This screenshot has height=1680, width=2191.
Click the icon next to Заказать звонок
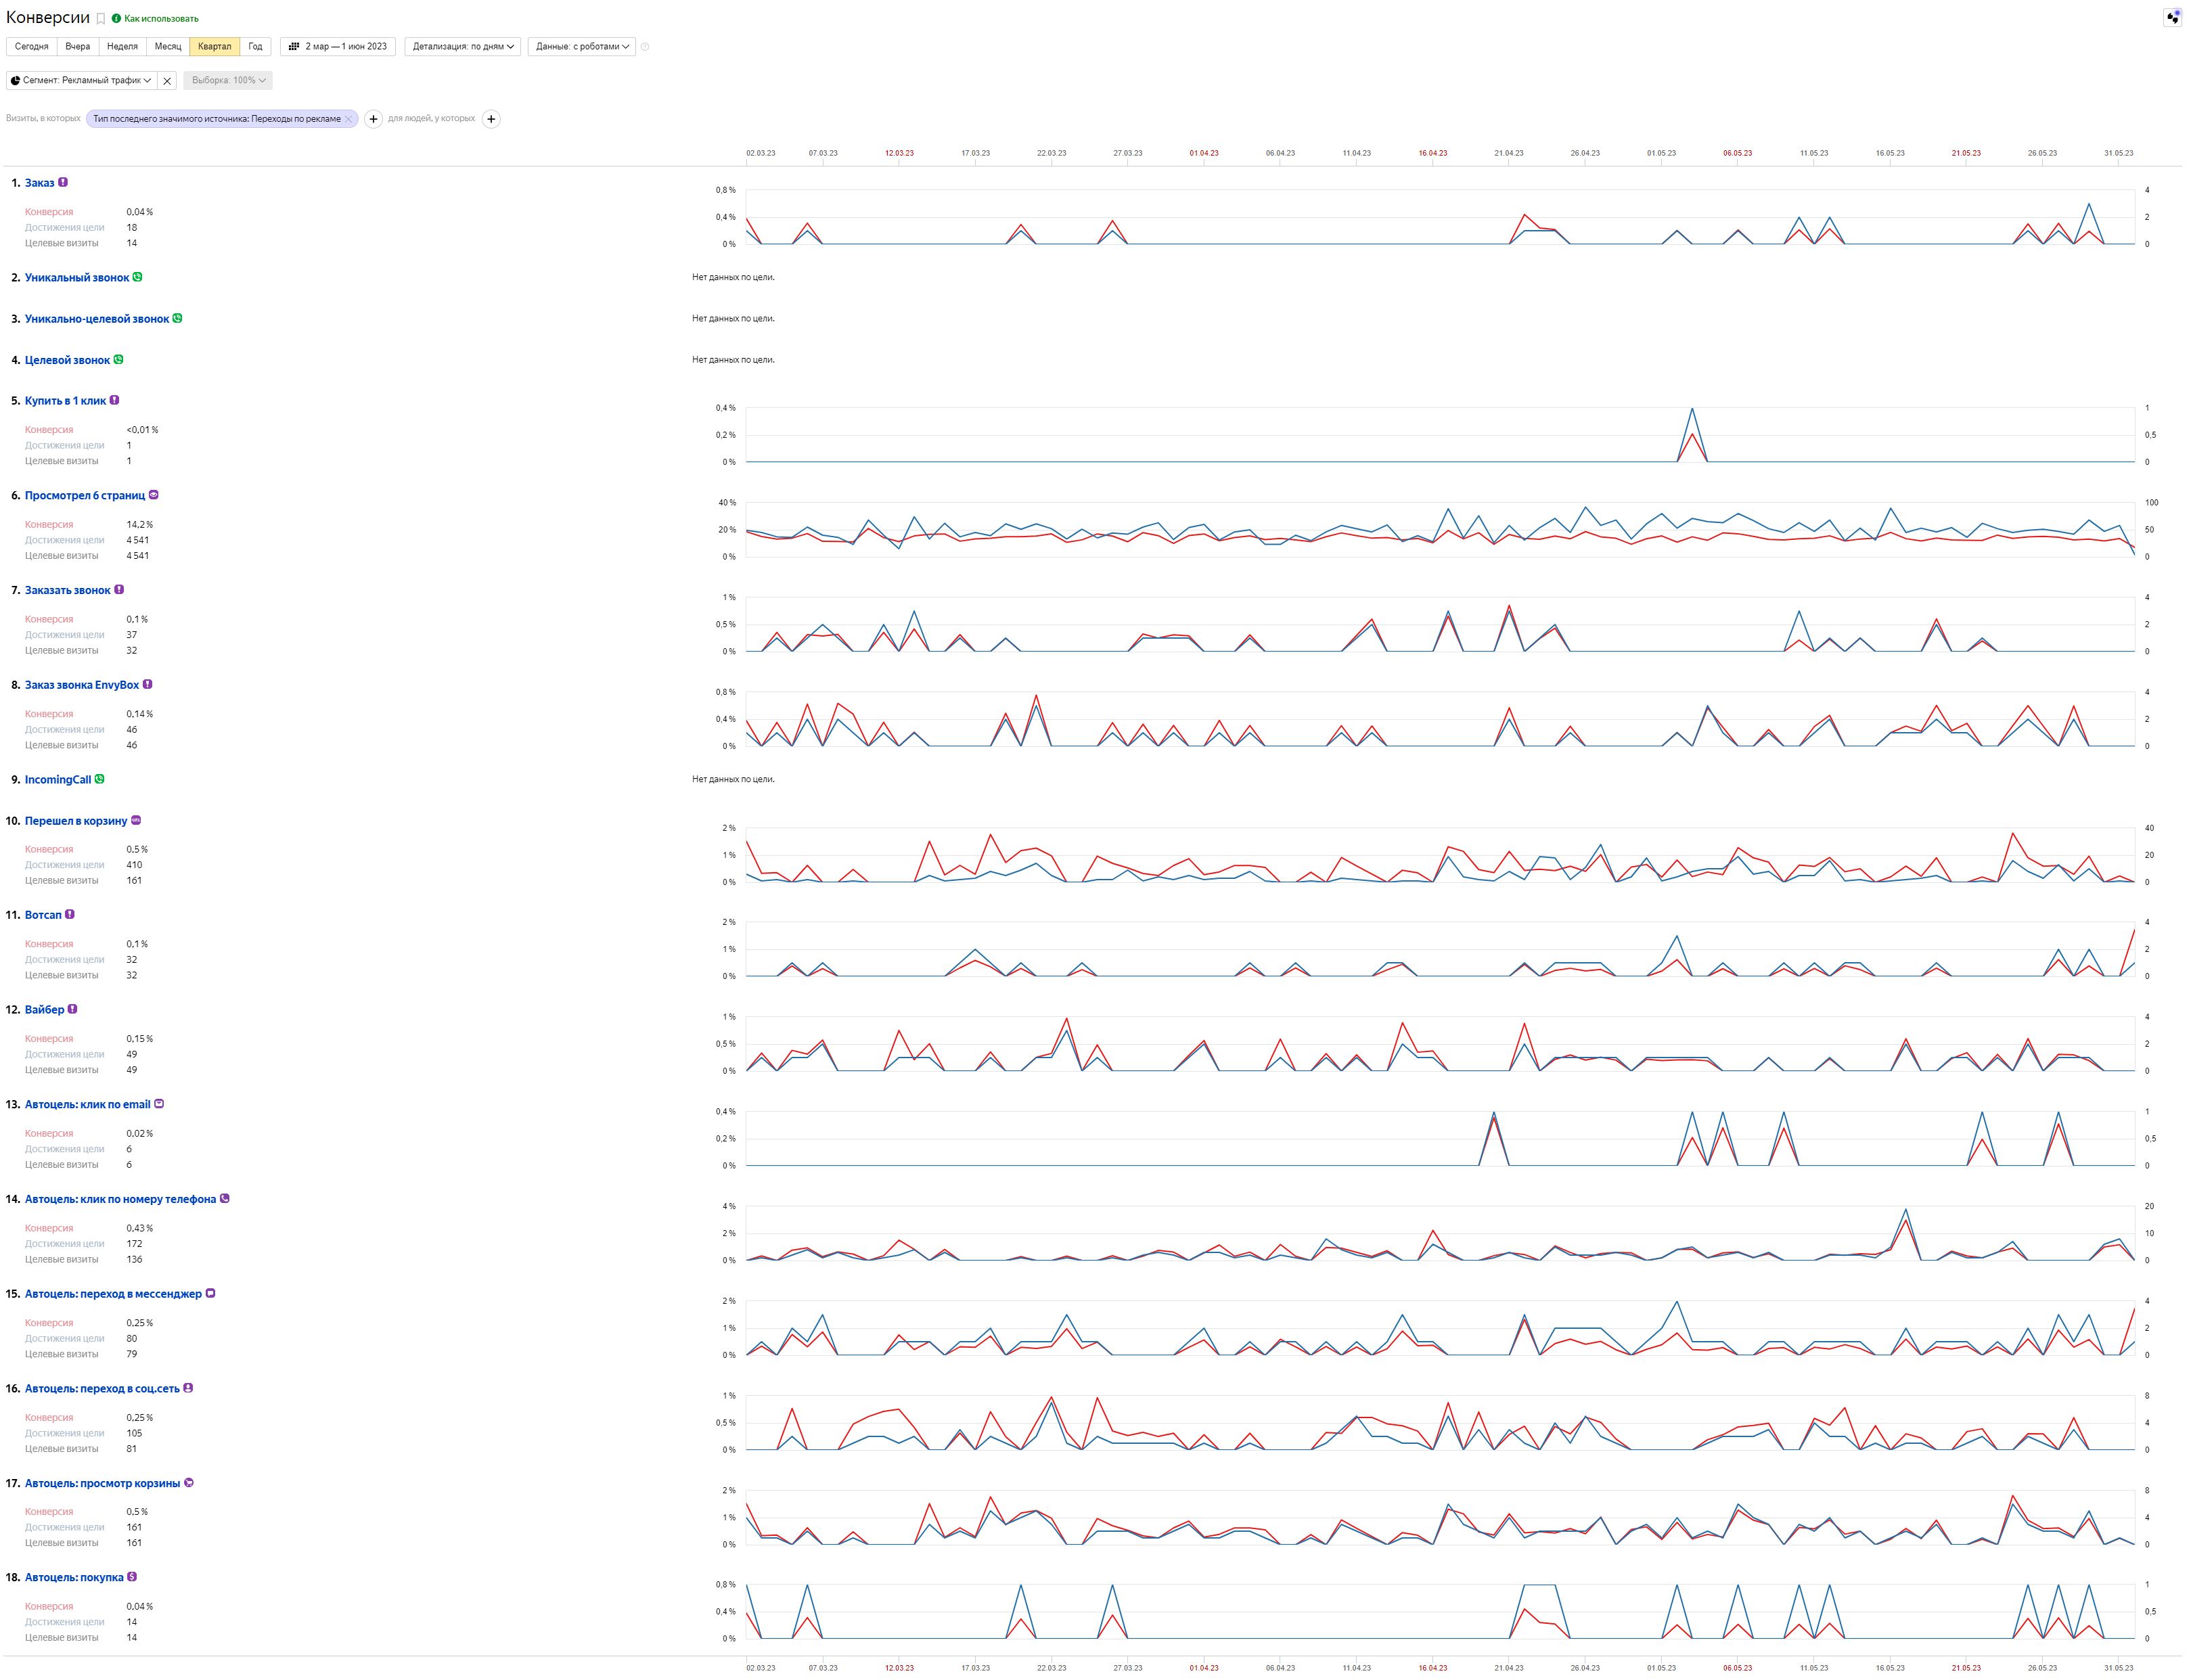119,590
